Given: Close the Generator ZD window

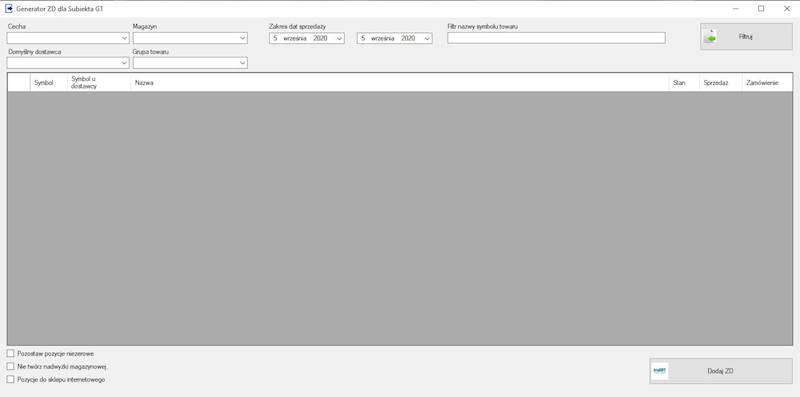Looking at the screenshot, I should [786, 9].
